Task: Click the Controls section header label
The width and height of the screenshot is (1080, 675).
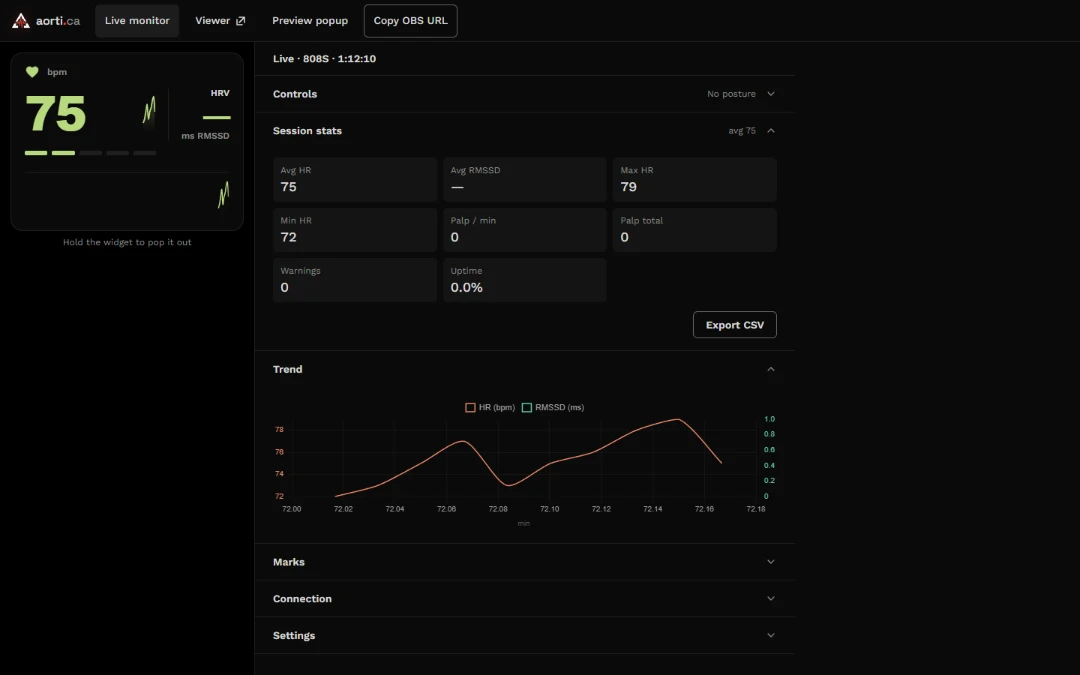Action: (x=295, y=94)
